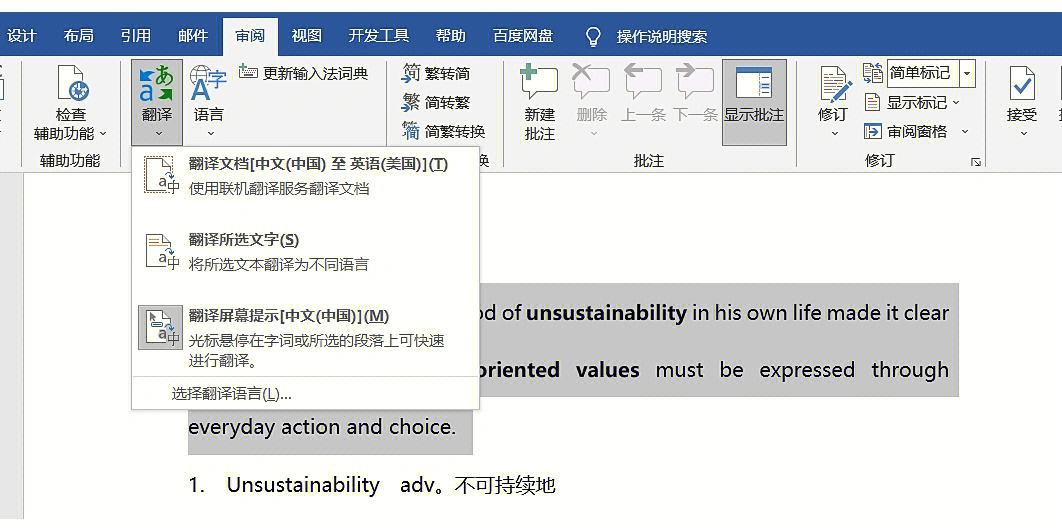The width and height of the screenshot is (1062, 531).
Task: Open the 帮助 tab
Action: (x=450, y=36)
